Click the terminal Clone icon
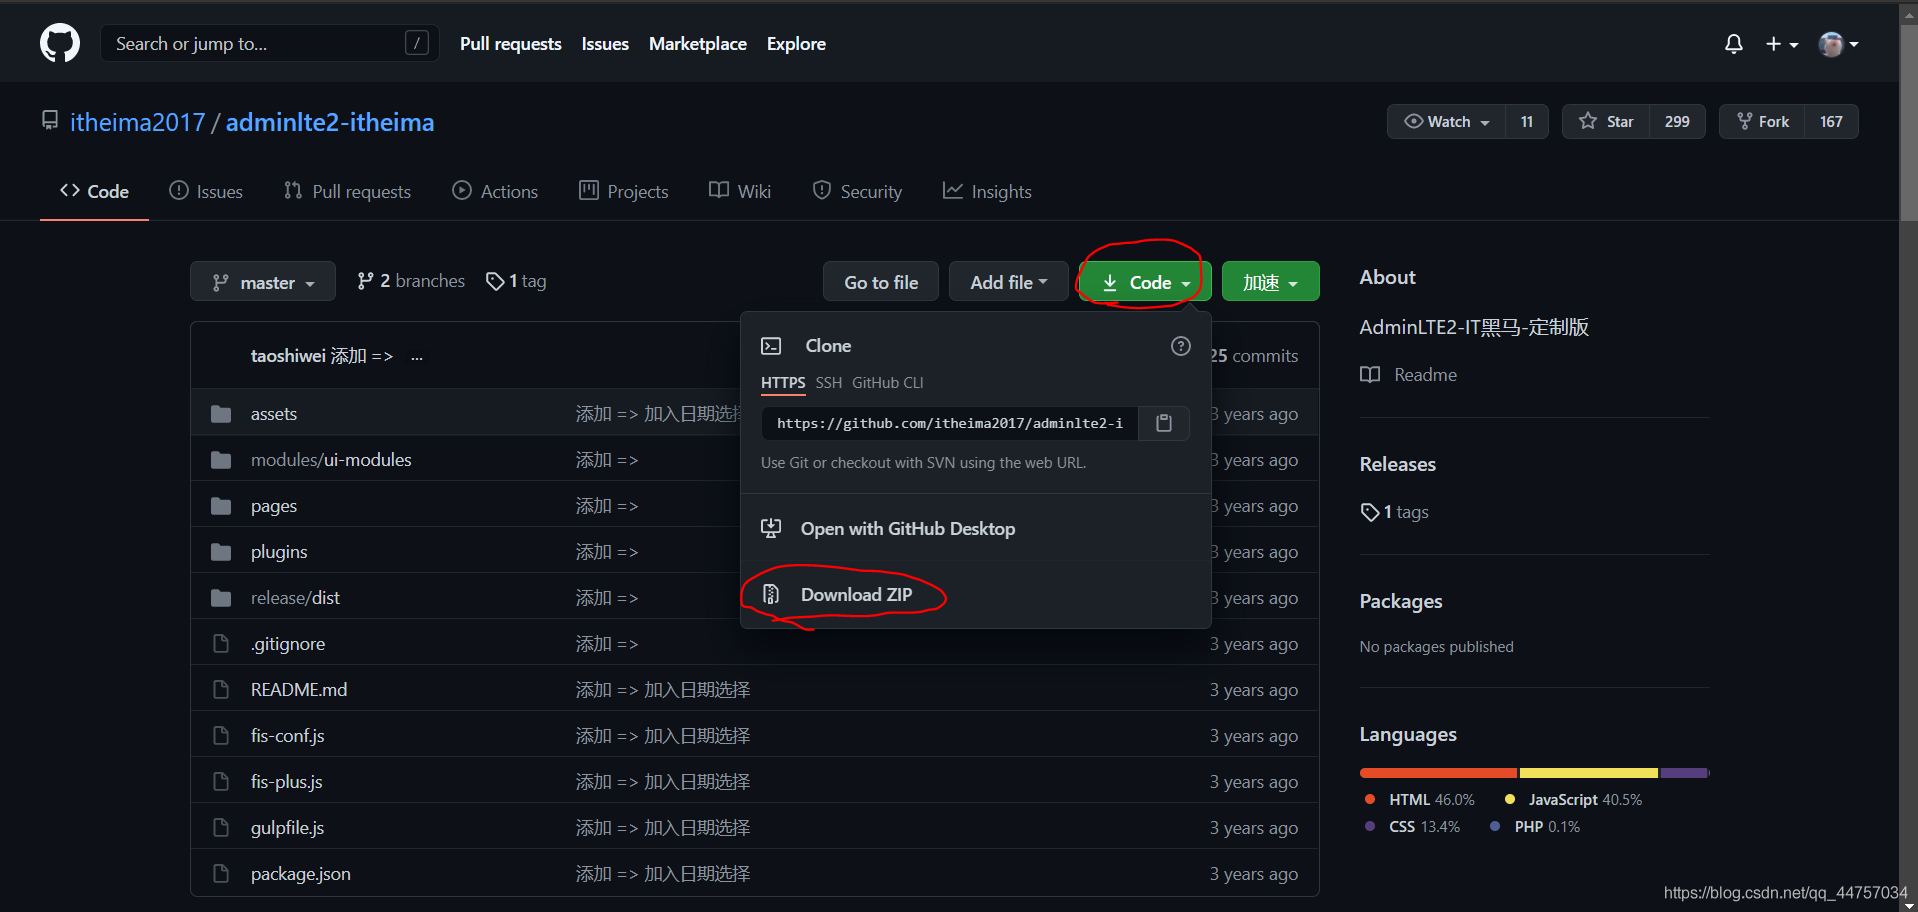1918x912 pixels. point(771,346)
